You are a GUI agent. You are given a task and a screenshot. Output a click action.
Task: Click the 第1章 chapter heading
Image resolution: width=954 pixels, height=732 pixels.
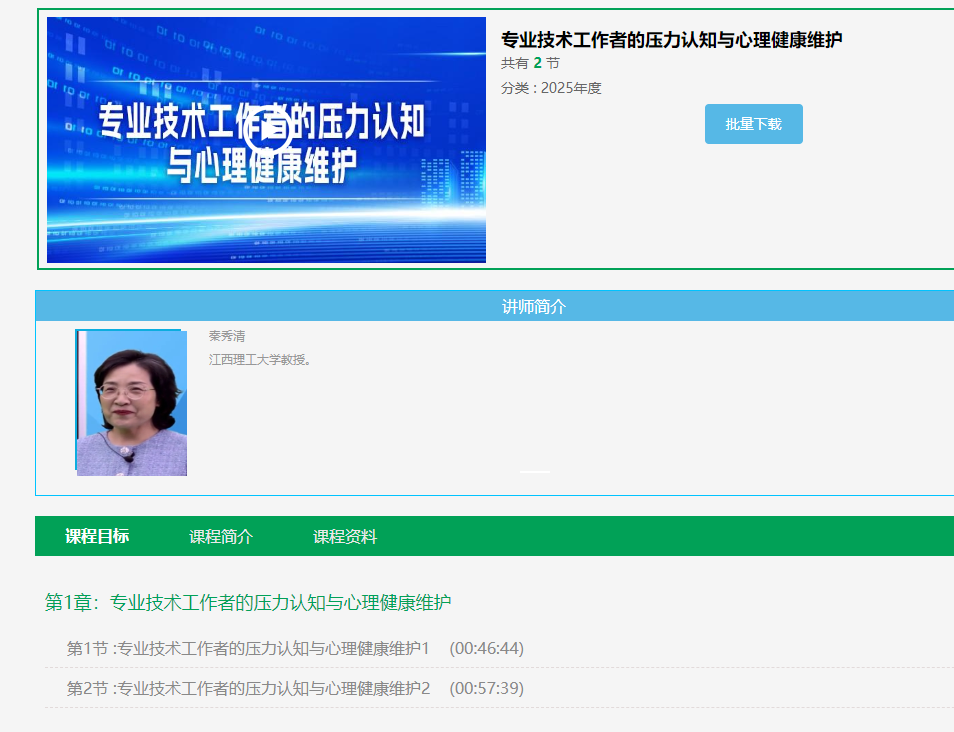(248, 602)
